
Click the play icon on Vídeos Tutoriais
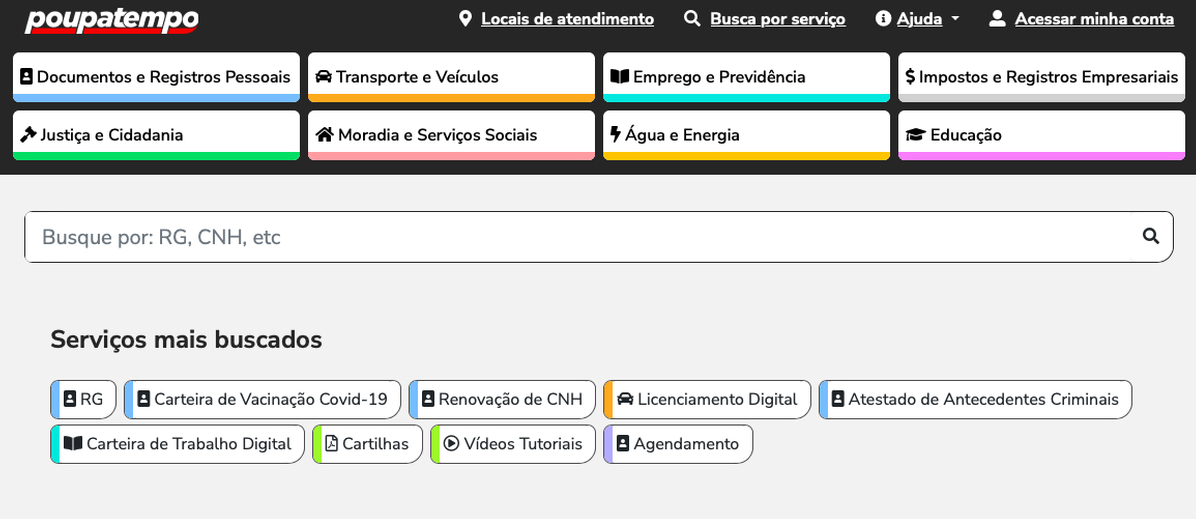tap(451, 444)
